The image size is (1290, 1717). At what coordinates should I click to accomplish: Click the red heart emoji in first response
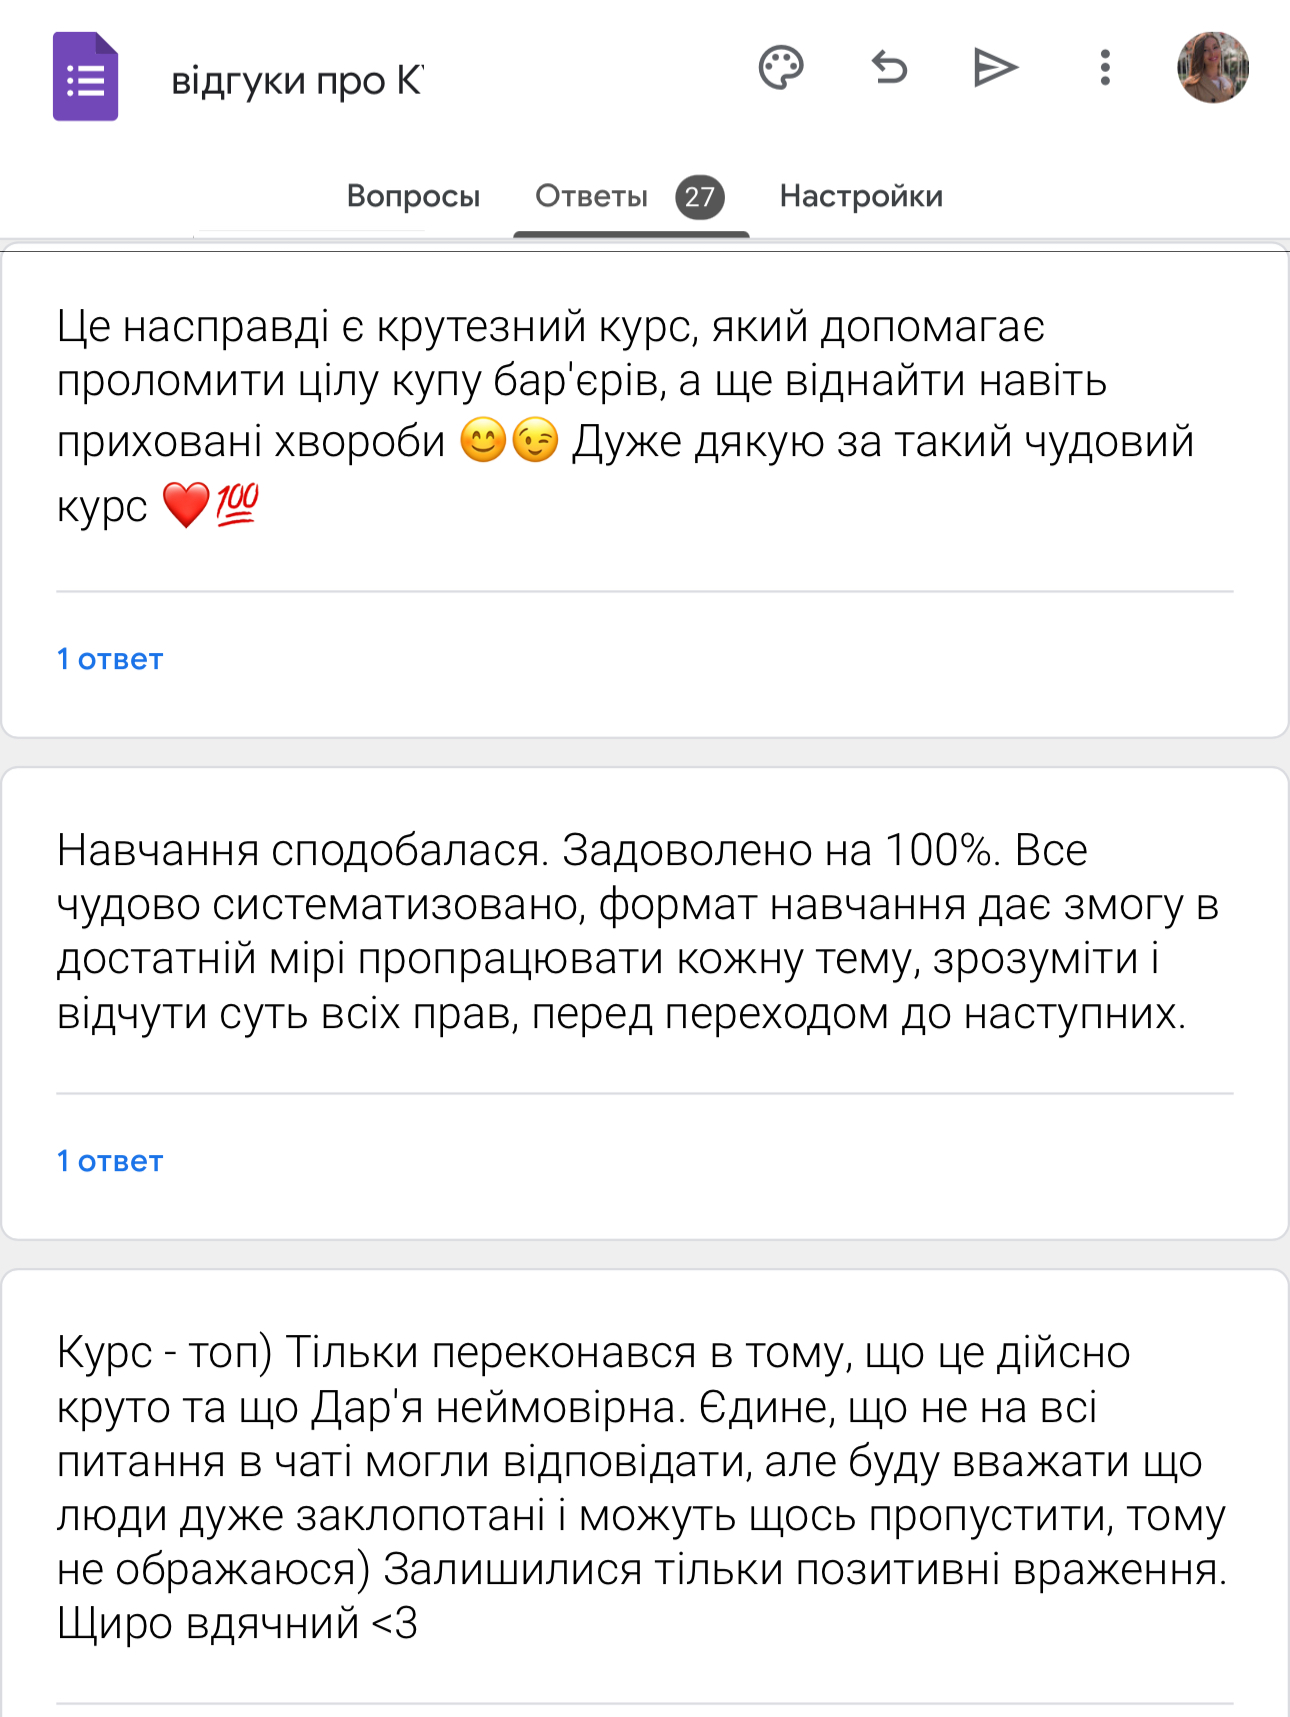coord(186,505)
